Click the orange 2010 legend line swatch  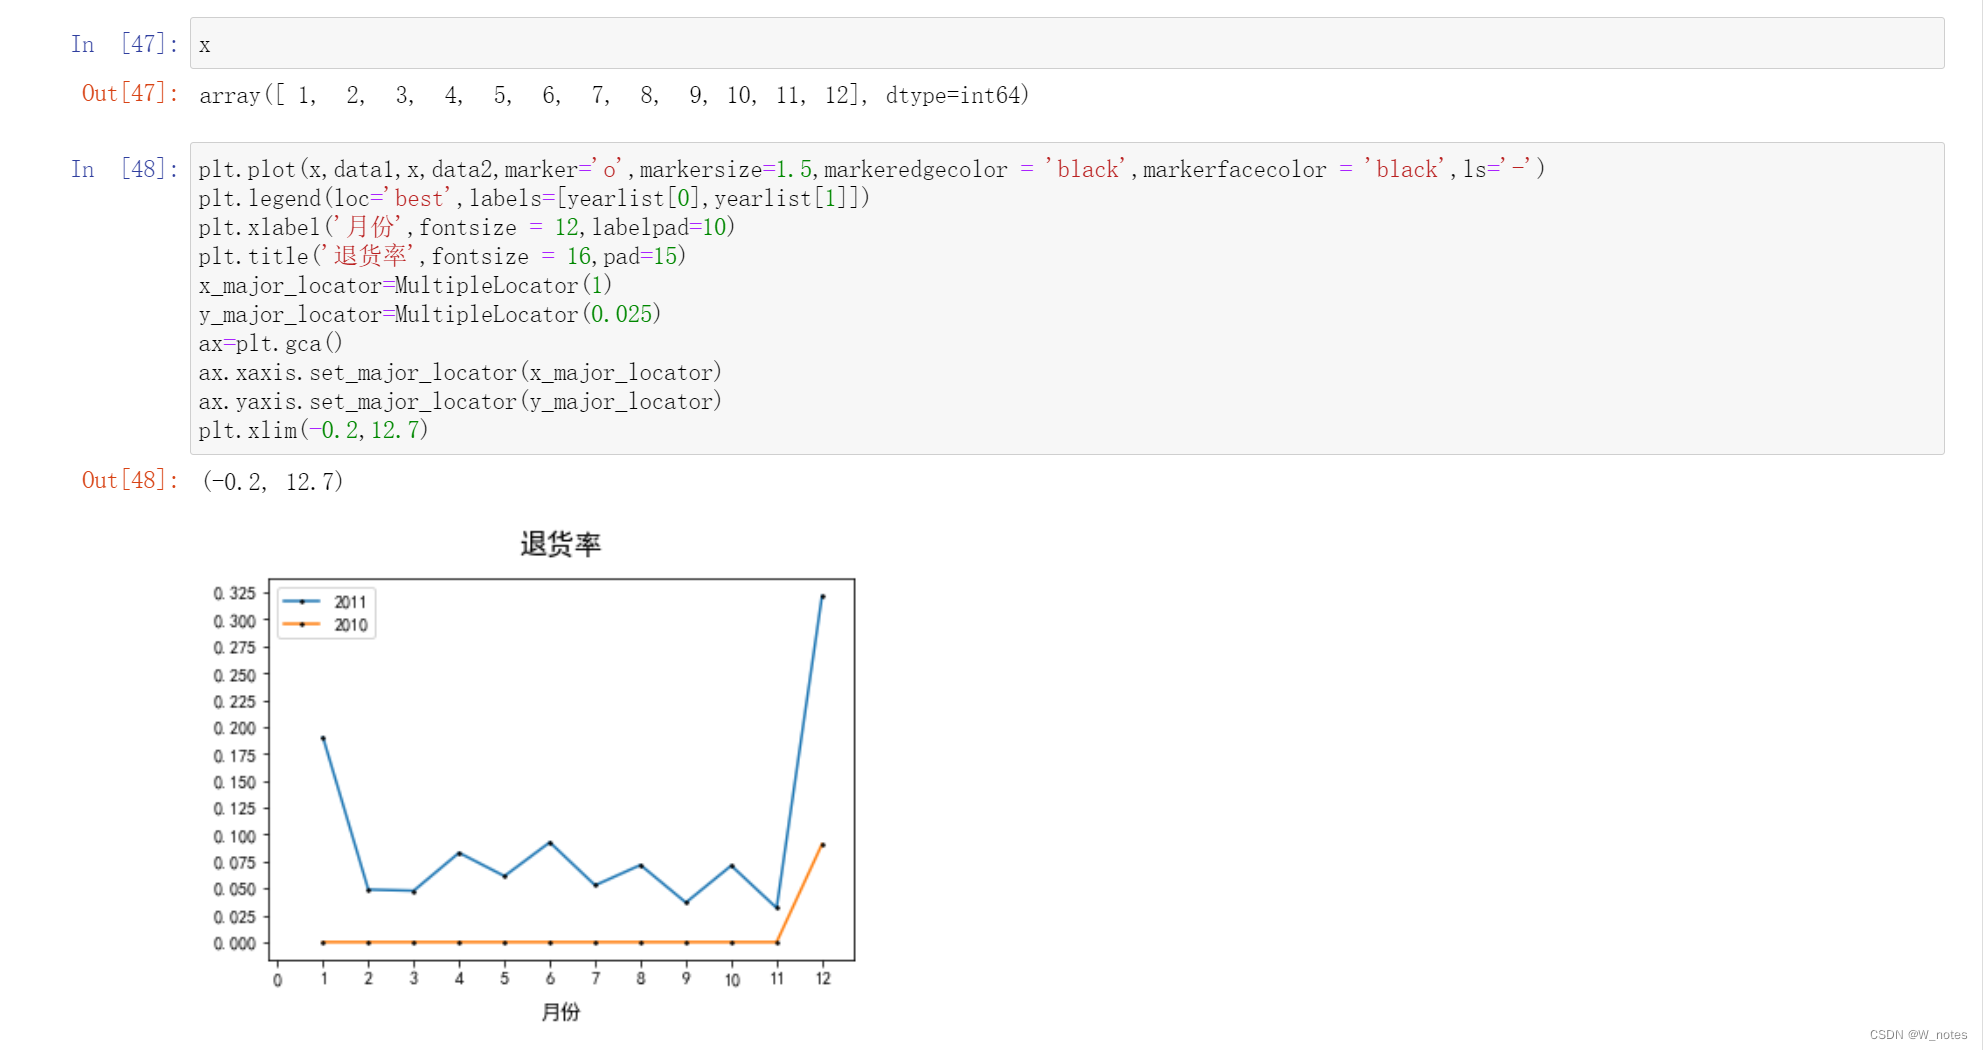click(302, 625)
